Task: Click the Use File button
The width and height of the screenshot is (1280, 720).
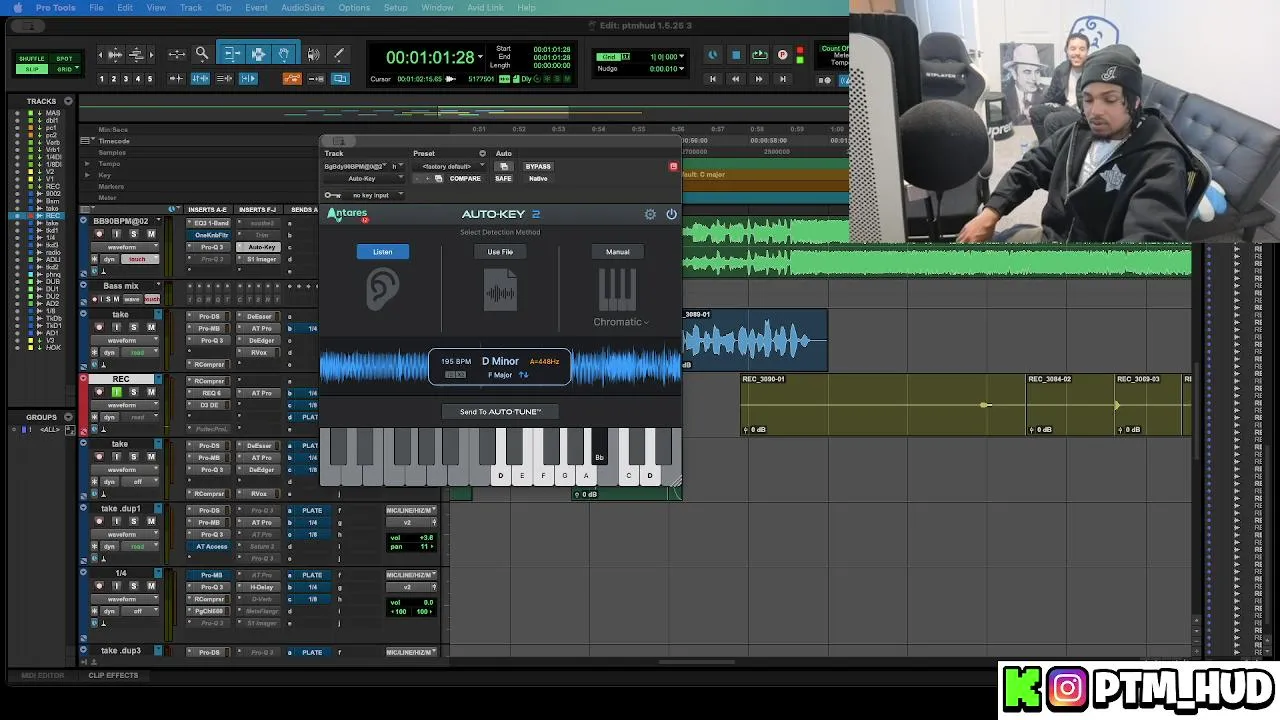Action: 500,252
